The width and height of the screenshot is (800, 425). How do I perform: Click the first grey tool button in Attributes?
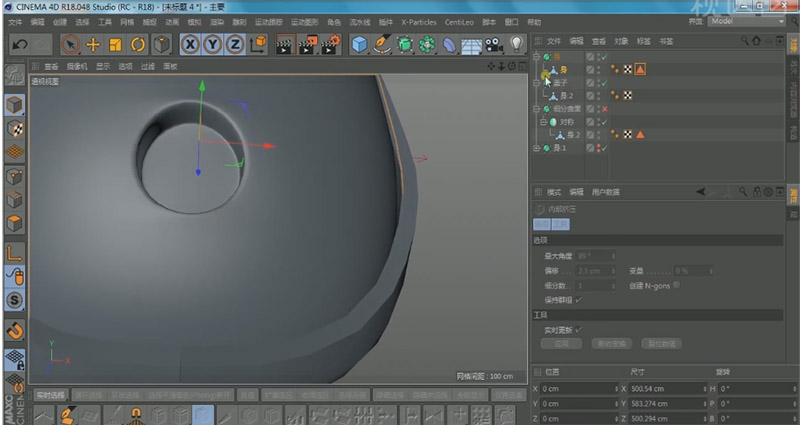pyautogui.click(x=561, y=343)
